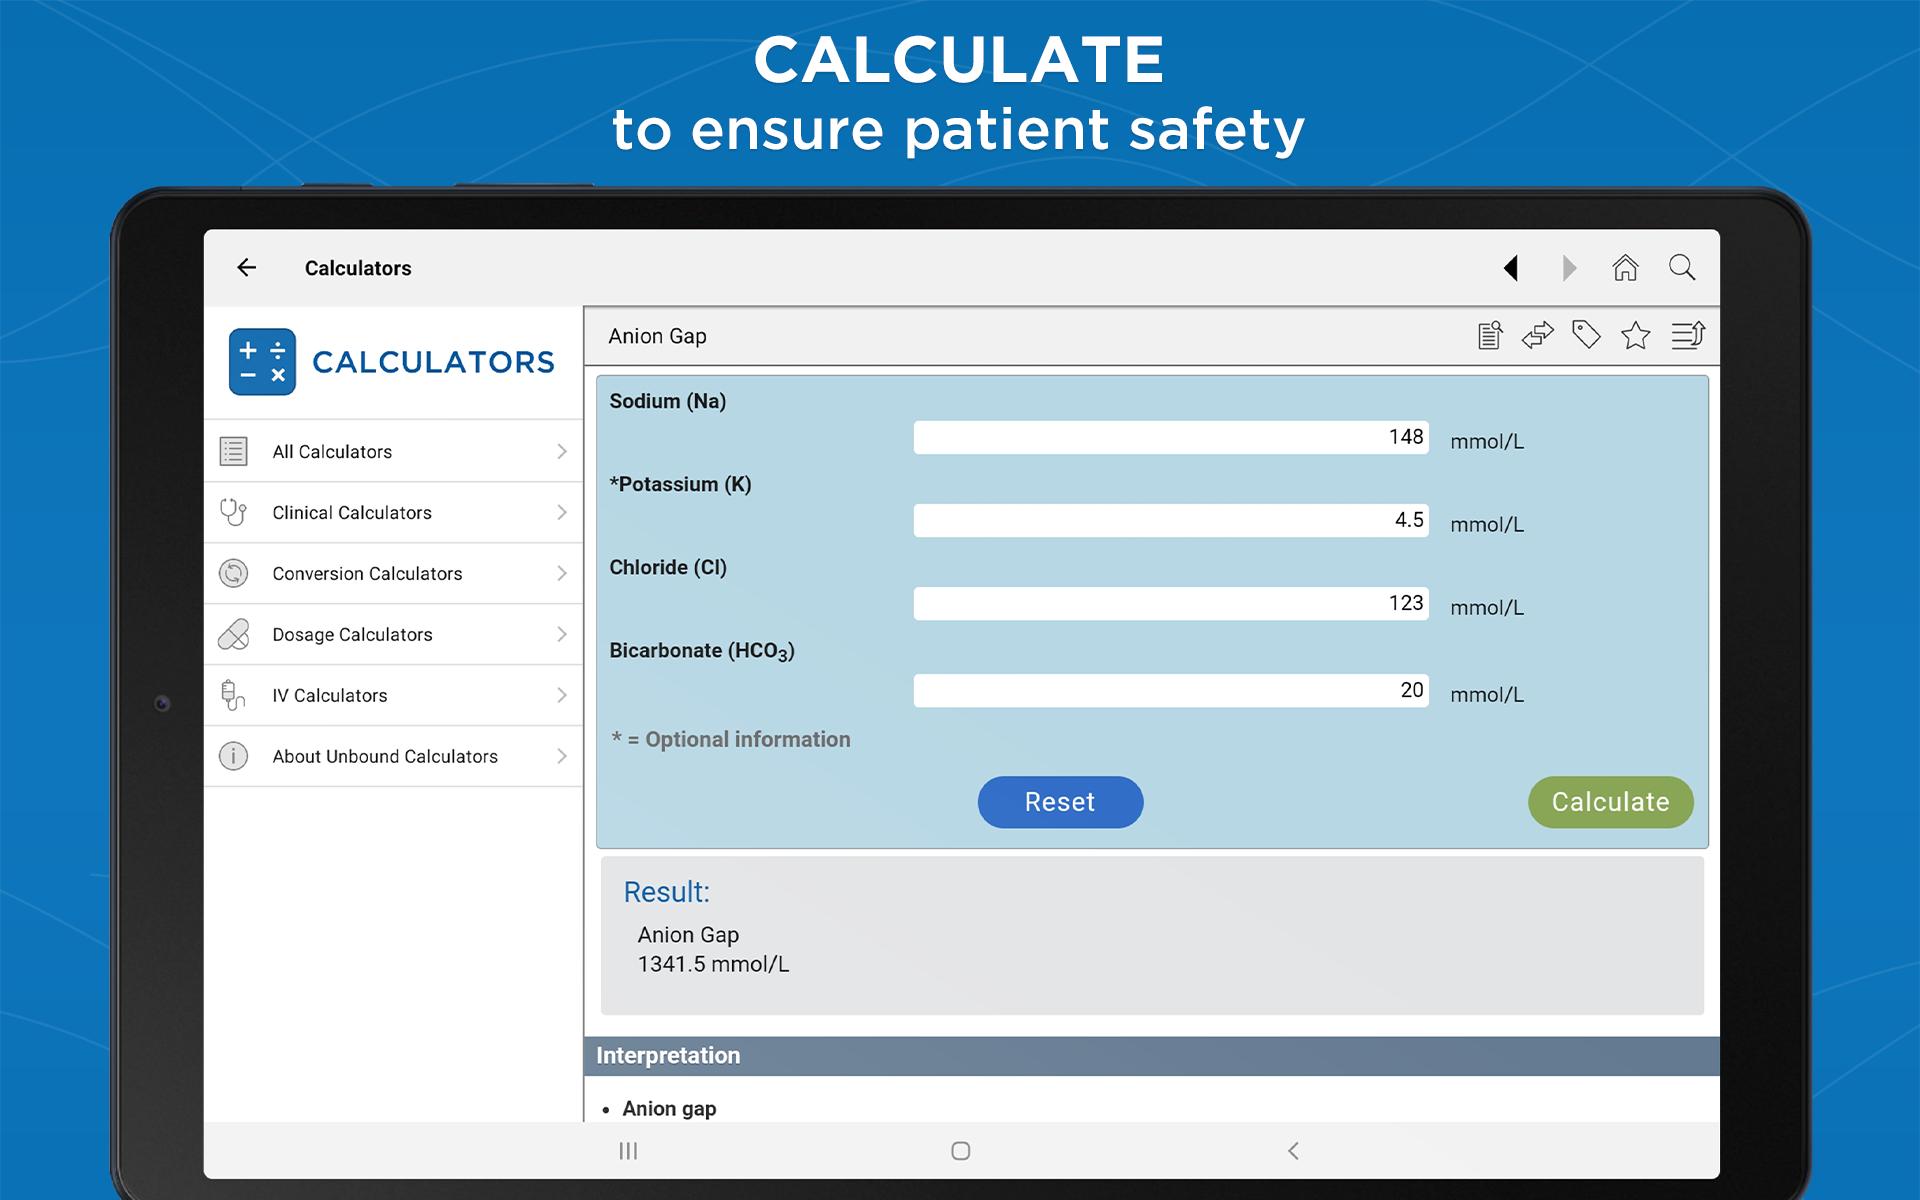Open Dosage Calculators menu item
The width and height of the screenshot is (1920, 1200).
(x=393, y=634)
